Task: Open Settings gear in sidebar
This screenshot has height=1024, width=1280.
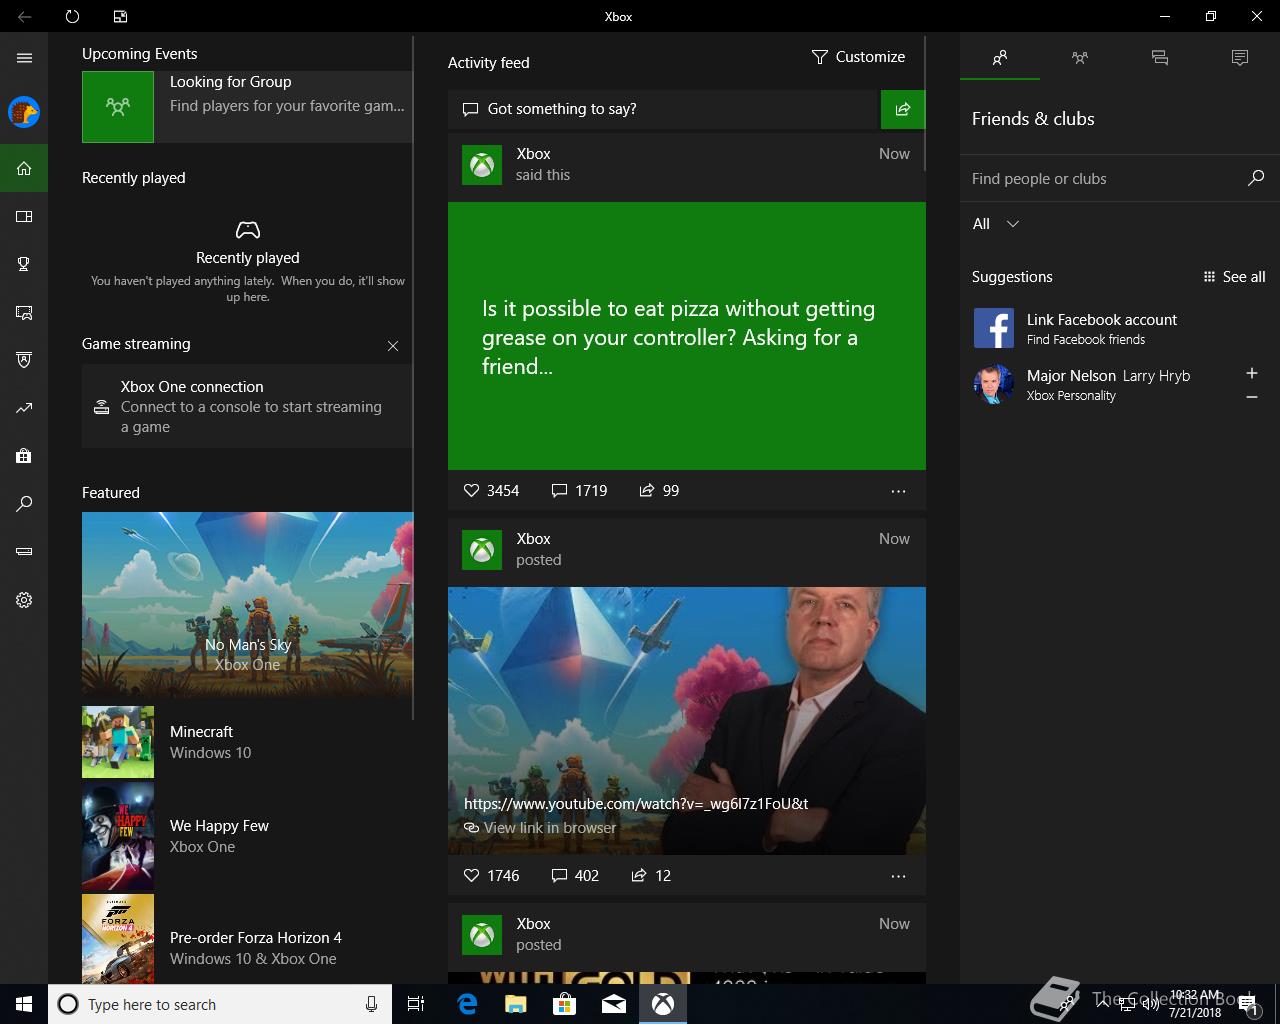Action: pyautogui.click(x=24, y=600)
